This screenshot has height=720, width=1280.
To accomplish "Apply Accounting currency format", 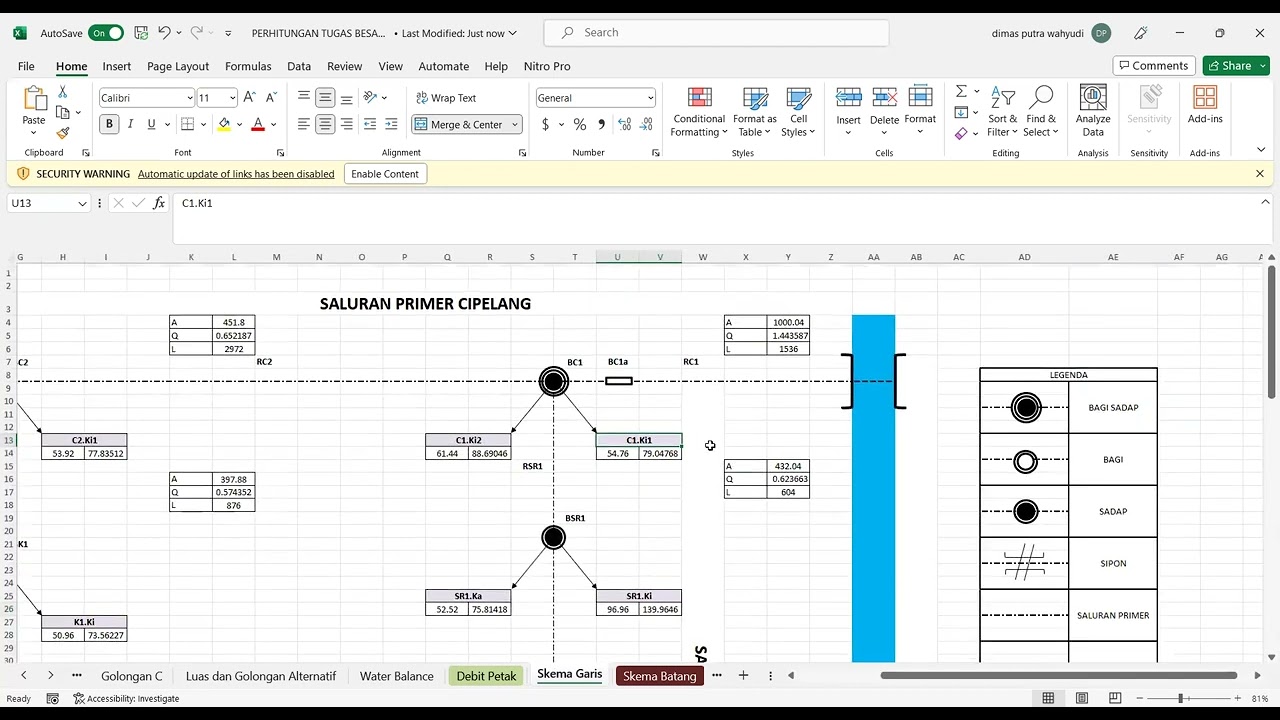I will click(x=545, y=125).
